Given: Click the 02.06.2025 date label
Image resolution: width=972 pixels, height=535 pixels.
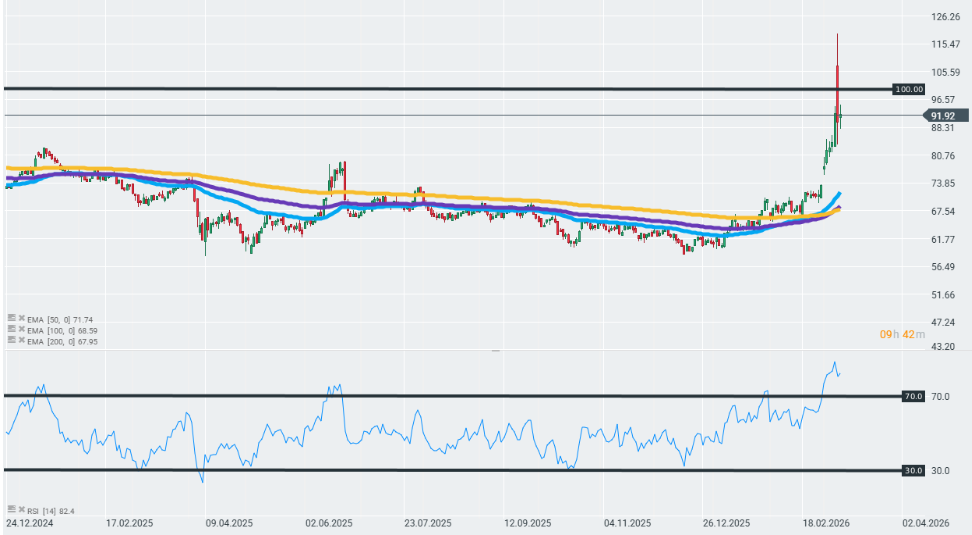Looking at the screenshot, I should pyautogui.click(x=329, y=523).
